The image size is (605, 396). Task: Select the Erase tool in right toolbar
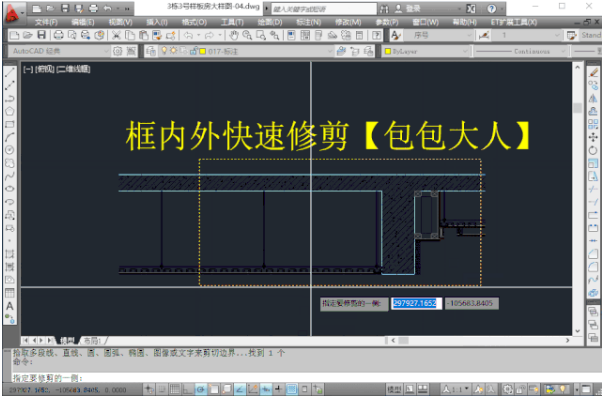tap(593, 72)
